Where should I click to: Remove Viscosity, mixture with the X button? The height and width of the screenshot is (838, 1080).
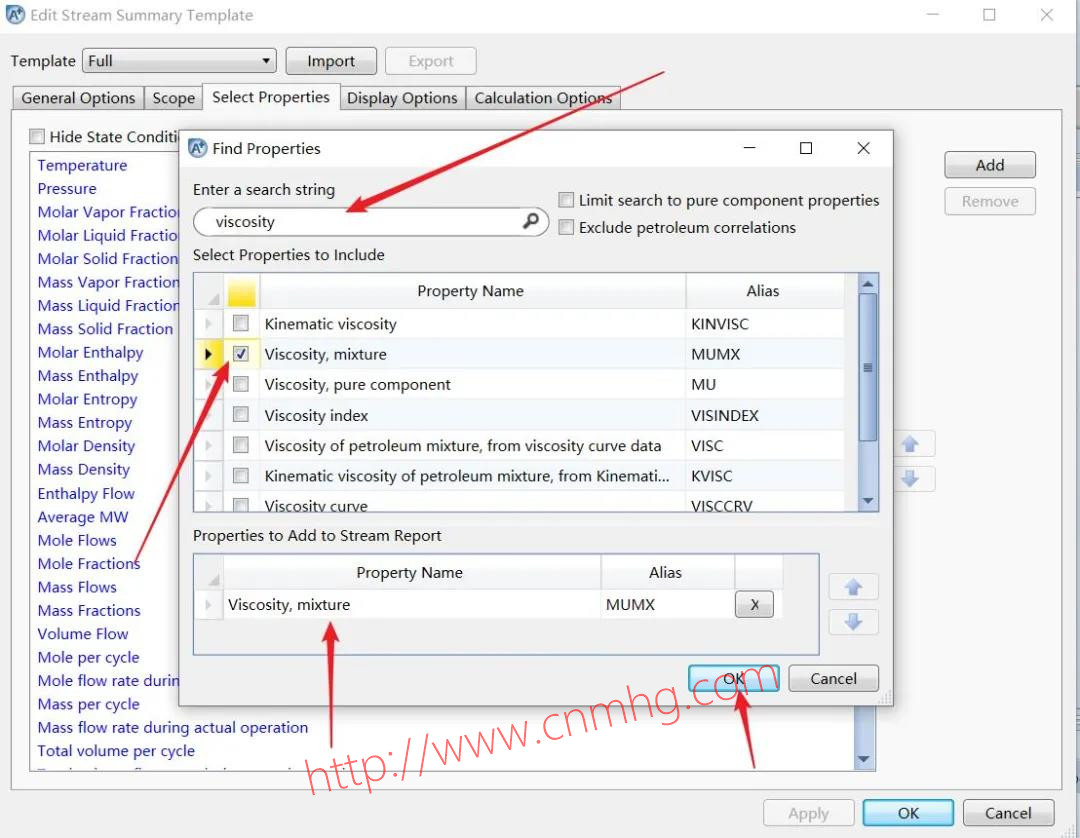point(754,605)
